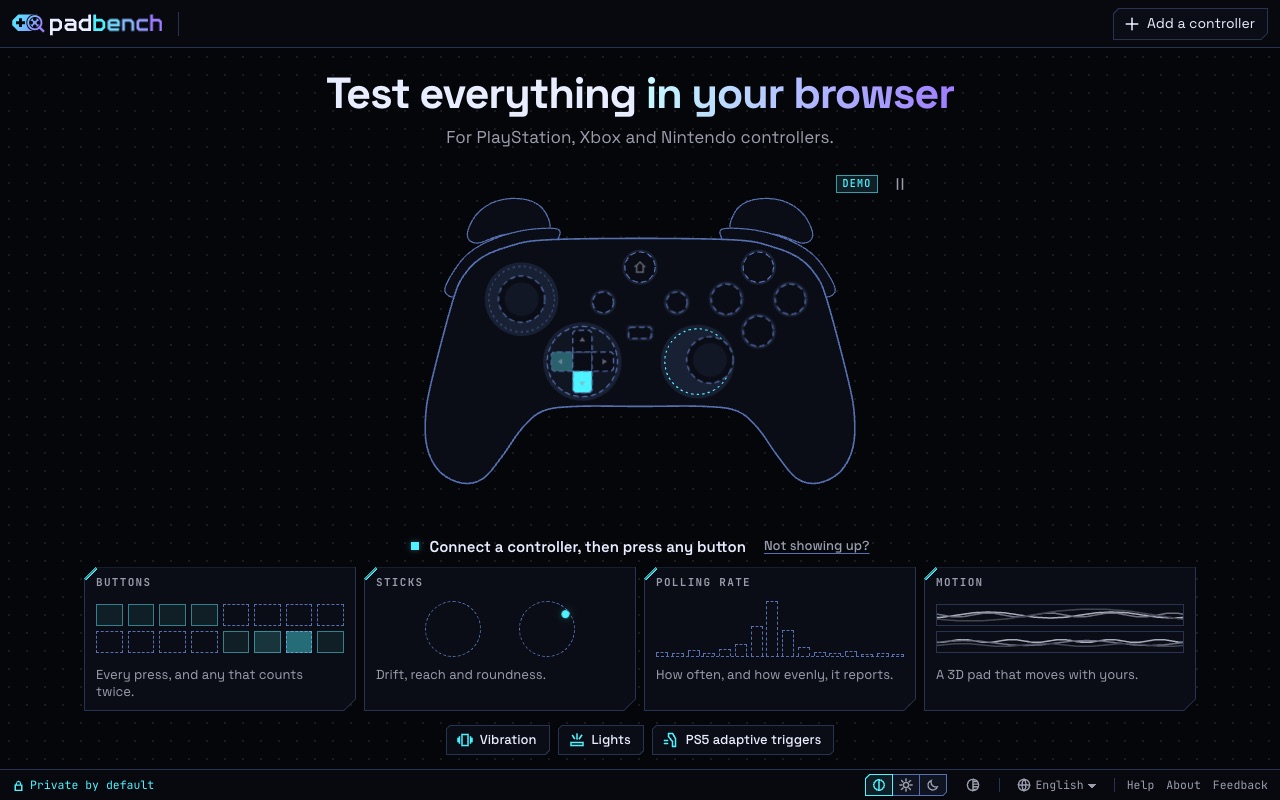Open the Vibration test
Viewport: 1280px width, 800px height.
[x=498, y=740]
